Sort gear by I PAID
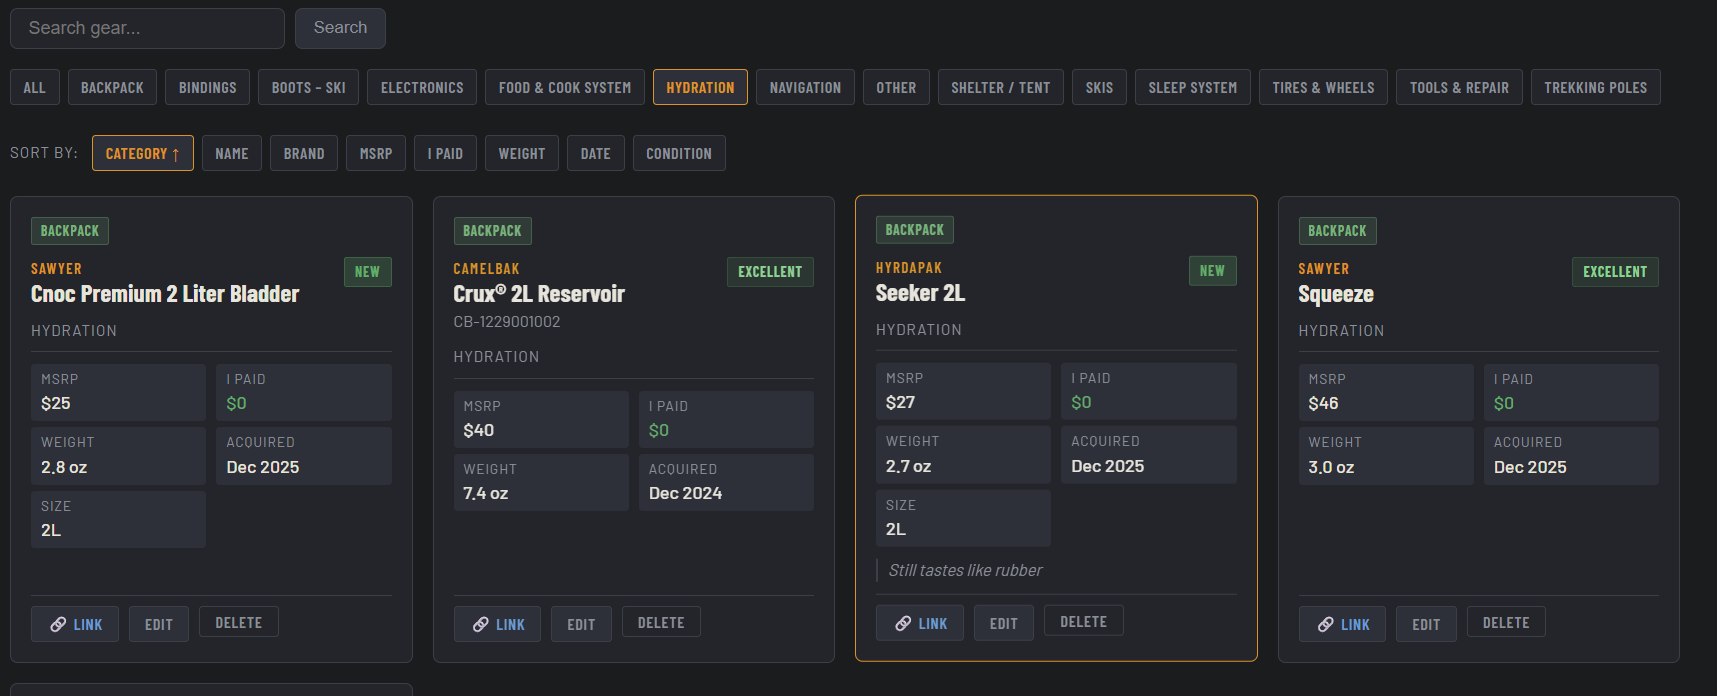This screenshot has height=696, width=1717. (445, 153)
